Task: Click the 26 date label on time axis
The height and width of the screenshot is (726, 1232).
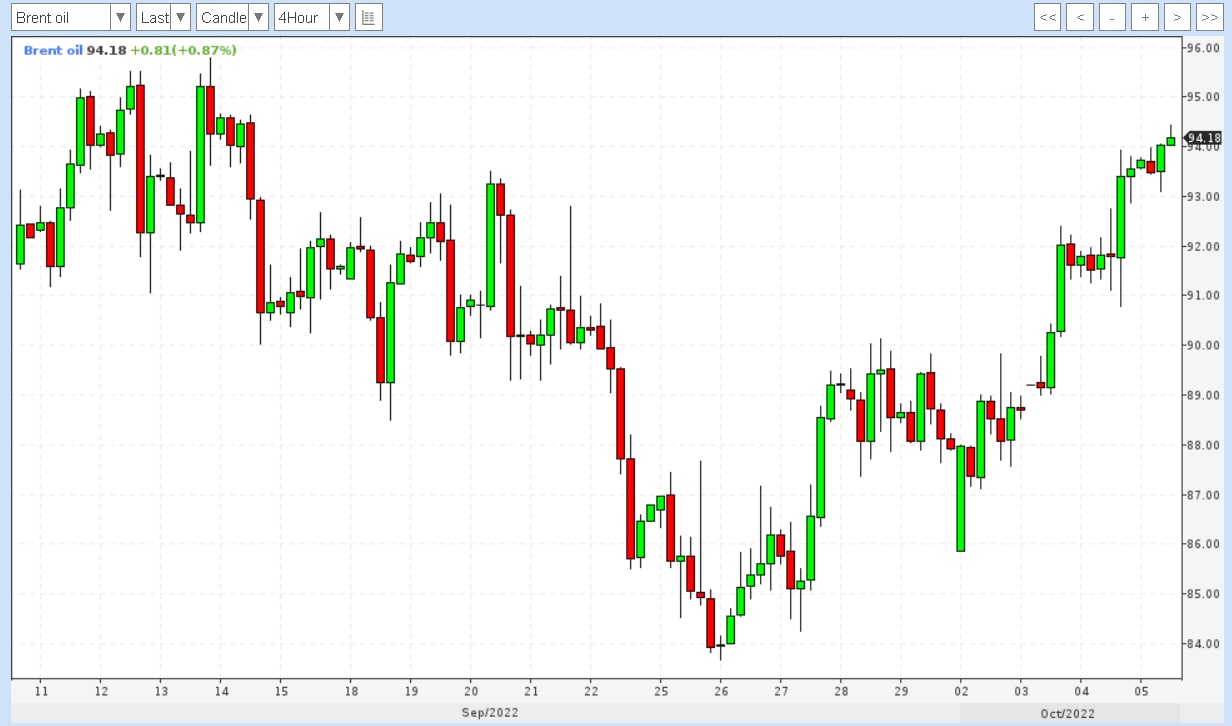Action: [x=721, y=691]
